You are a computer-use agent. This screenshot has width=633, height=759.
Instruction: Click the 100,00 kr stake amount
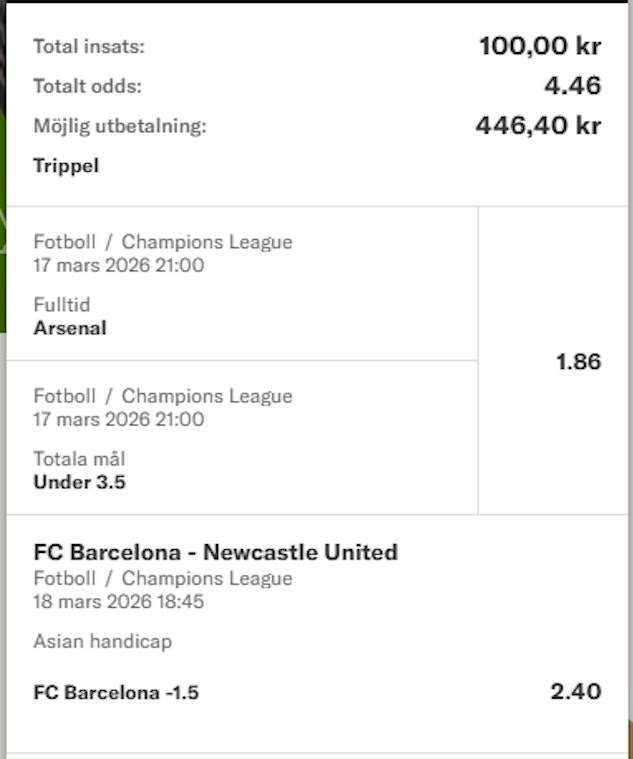539,46
